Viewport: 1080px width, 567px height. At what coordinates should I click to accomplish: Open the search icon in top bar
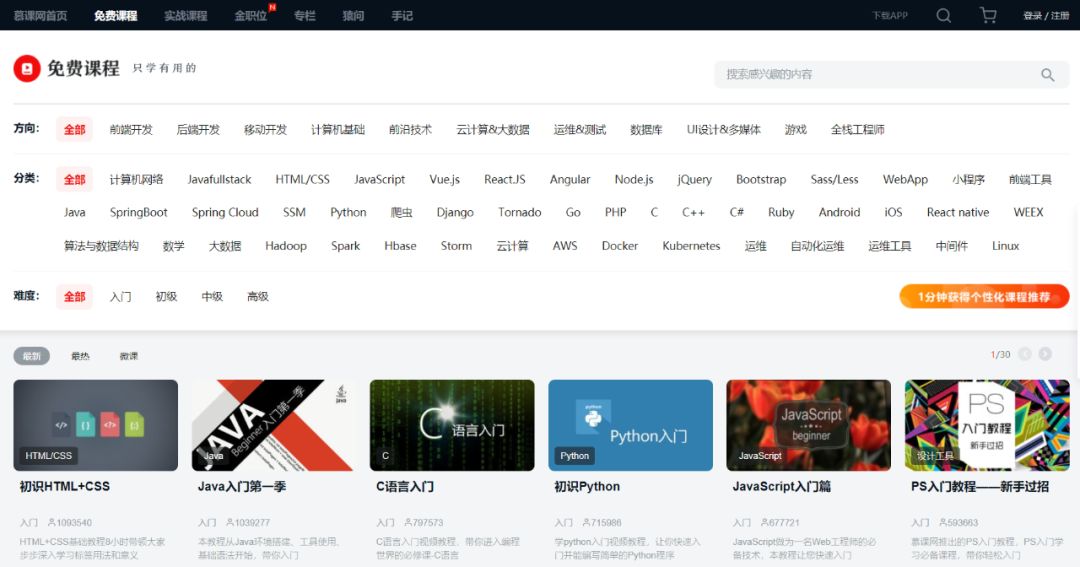click(x=944, y=15)
